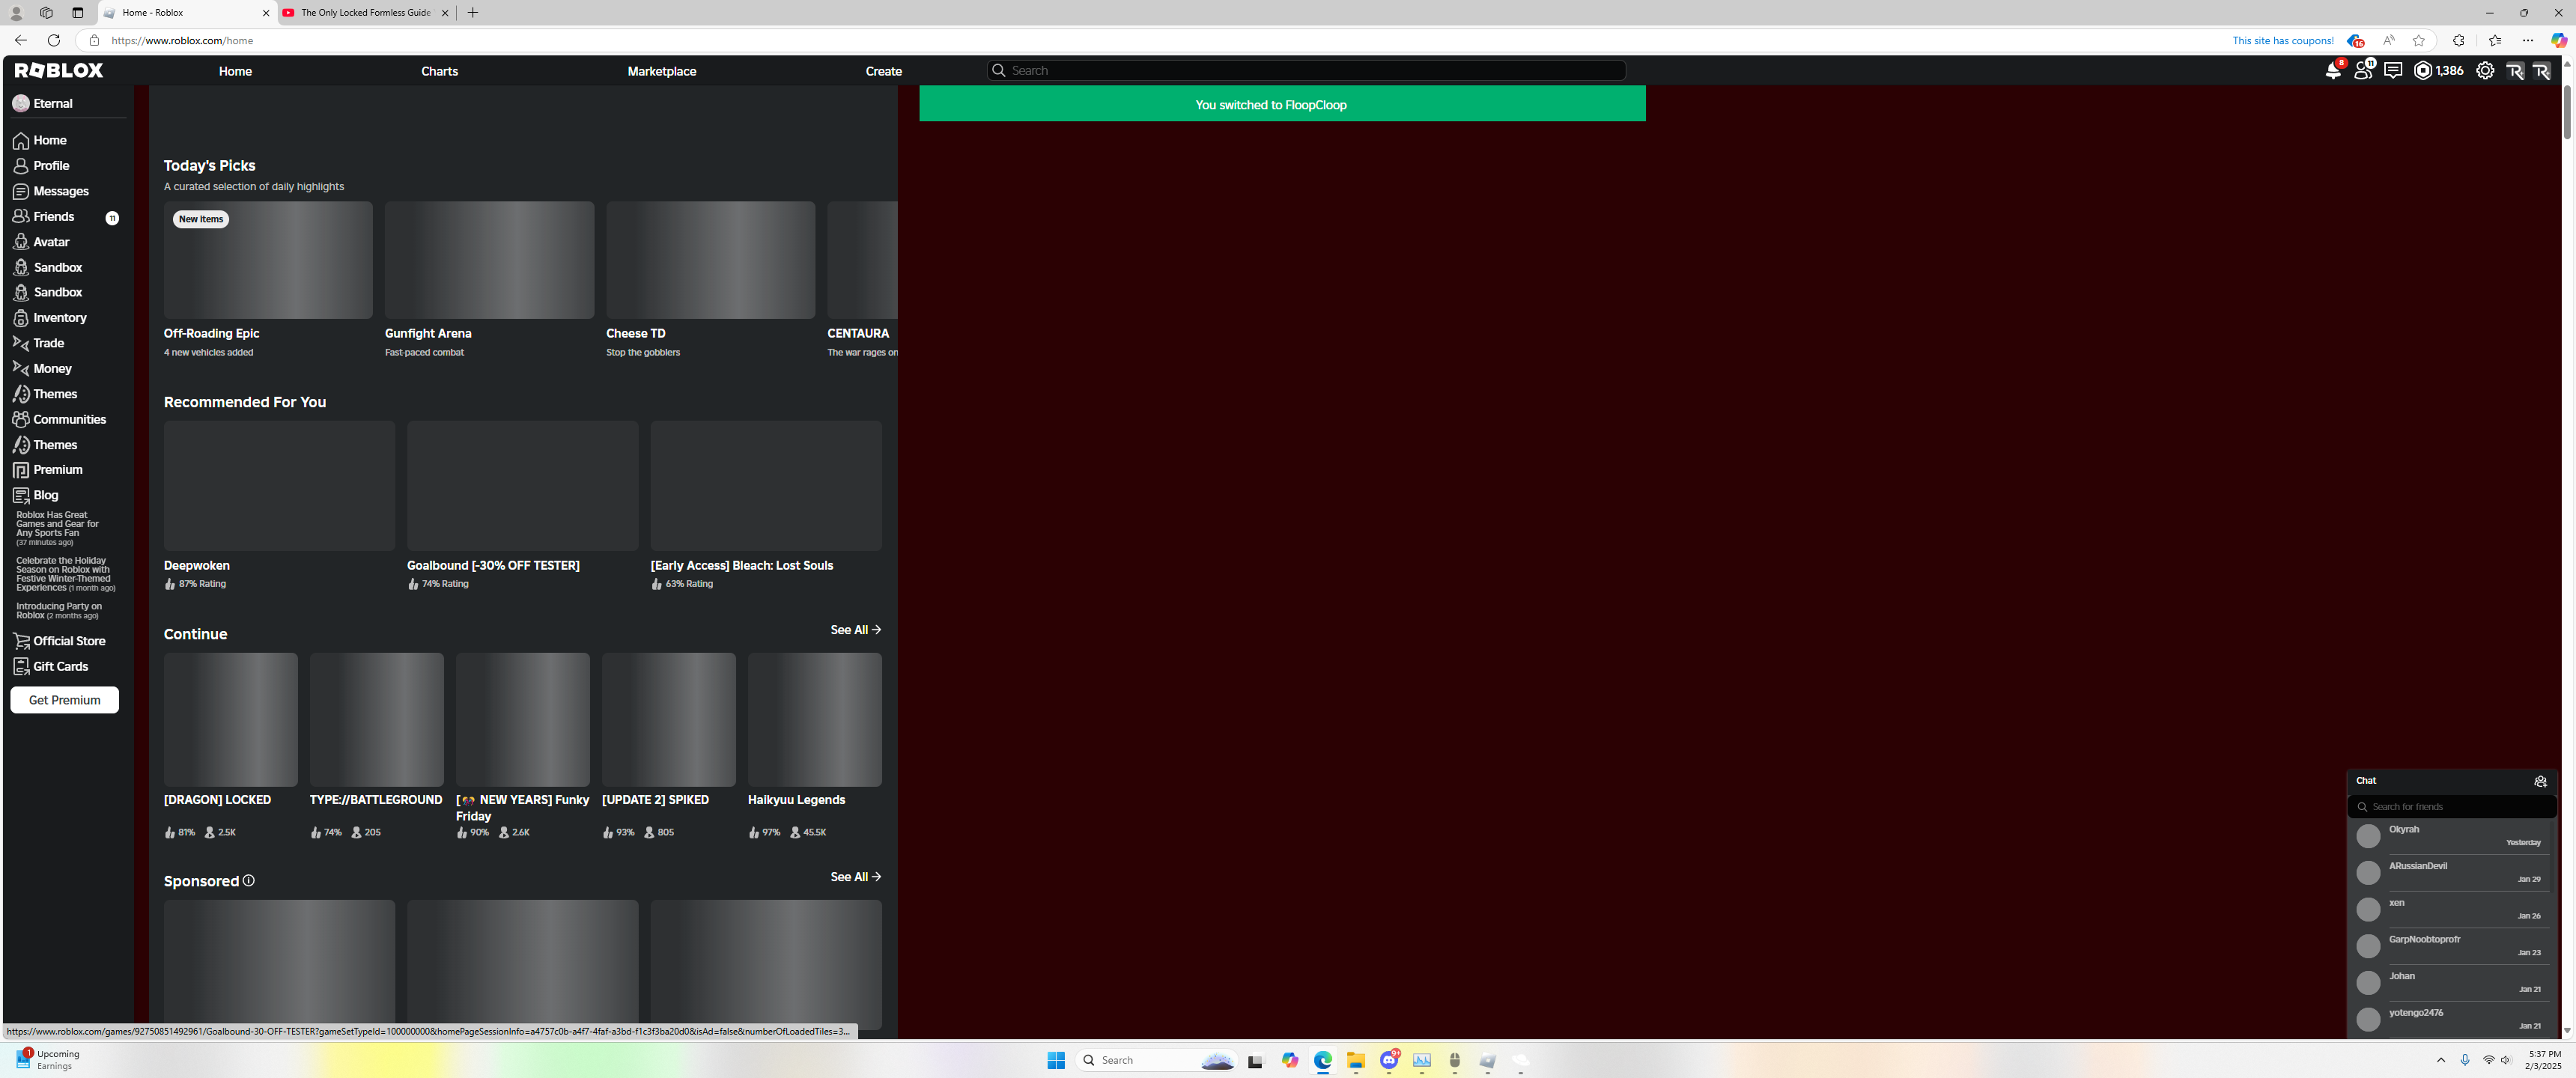Open the Deepwoken game thumbnail
Image resolution: width=2576 pixels, height=1078 pixels.
(279, 486)
